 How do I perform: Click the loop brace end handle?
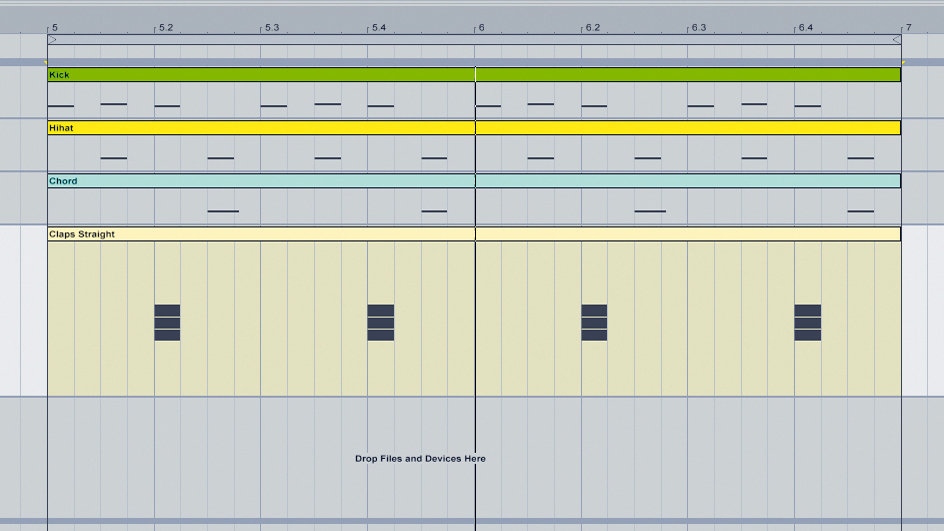pos(896,40)
